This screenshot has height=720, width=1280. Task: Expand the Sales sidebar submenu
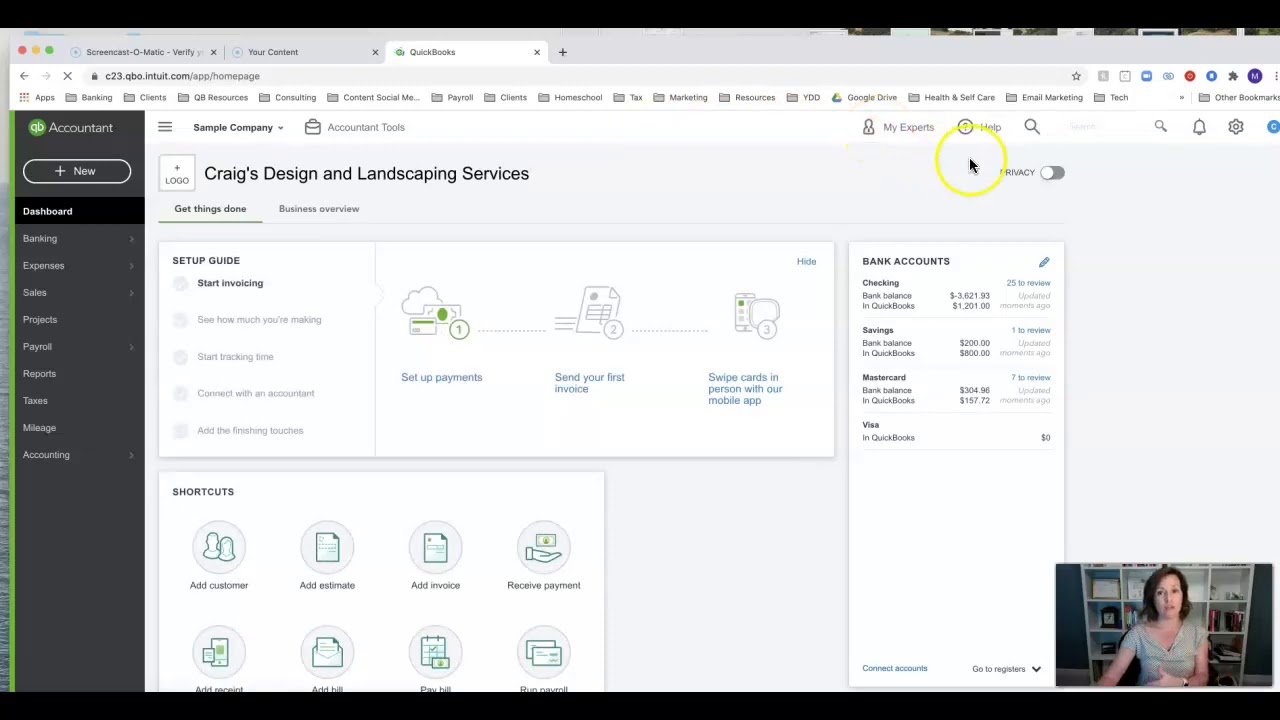131,292
